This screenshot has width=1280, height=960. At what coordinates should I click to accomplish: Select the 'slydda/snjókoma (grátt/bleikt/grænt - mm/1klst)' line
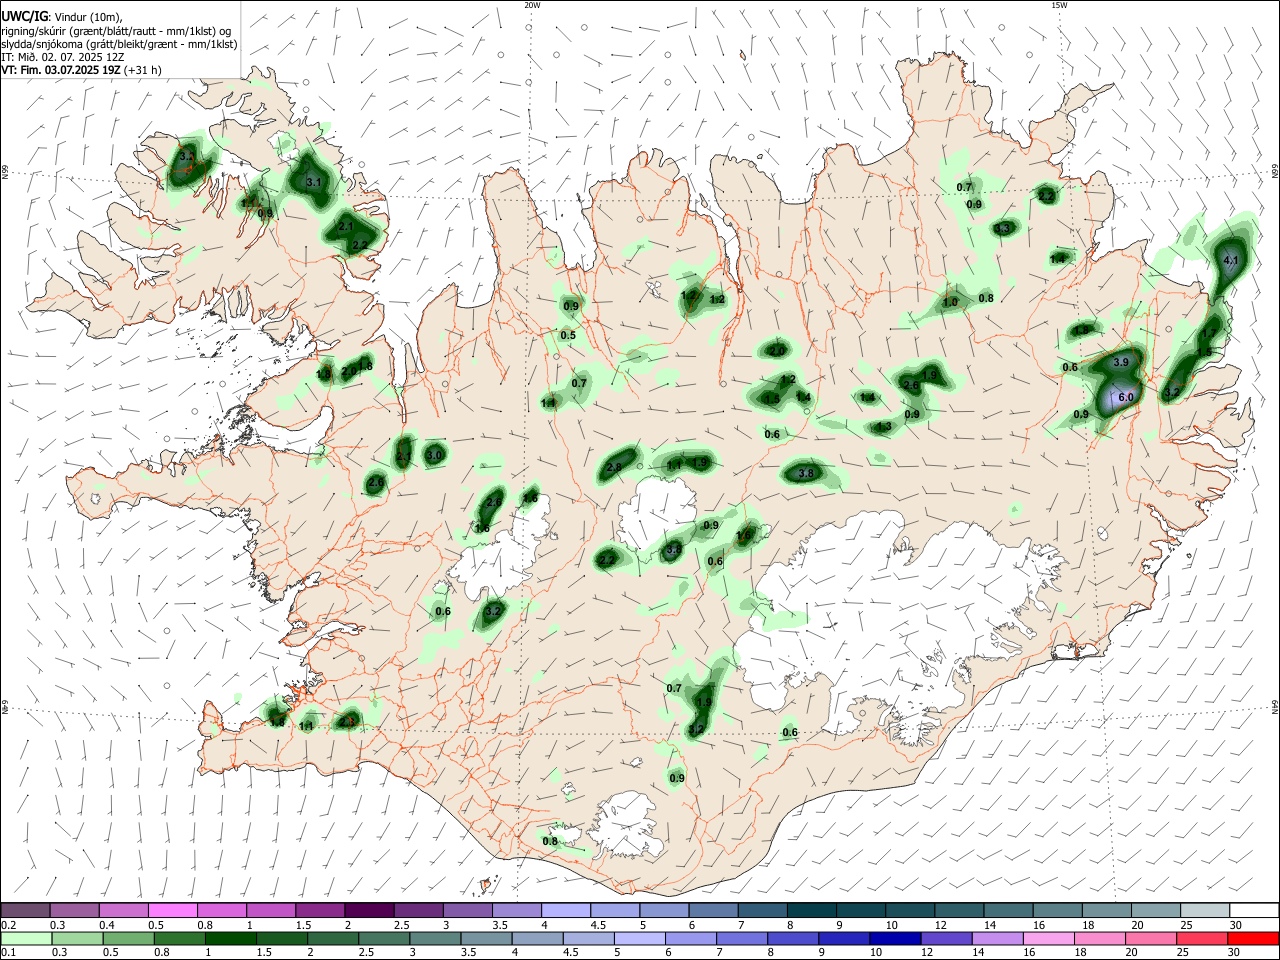coord(119,44)
